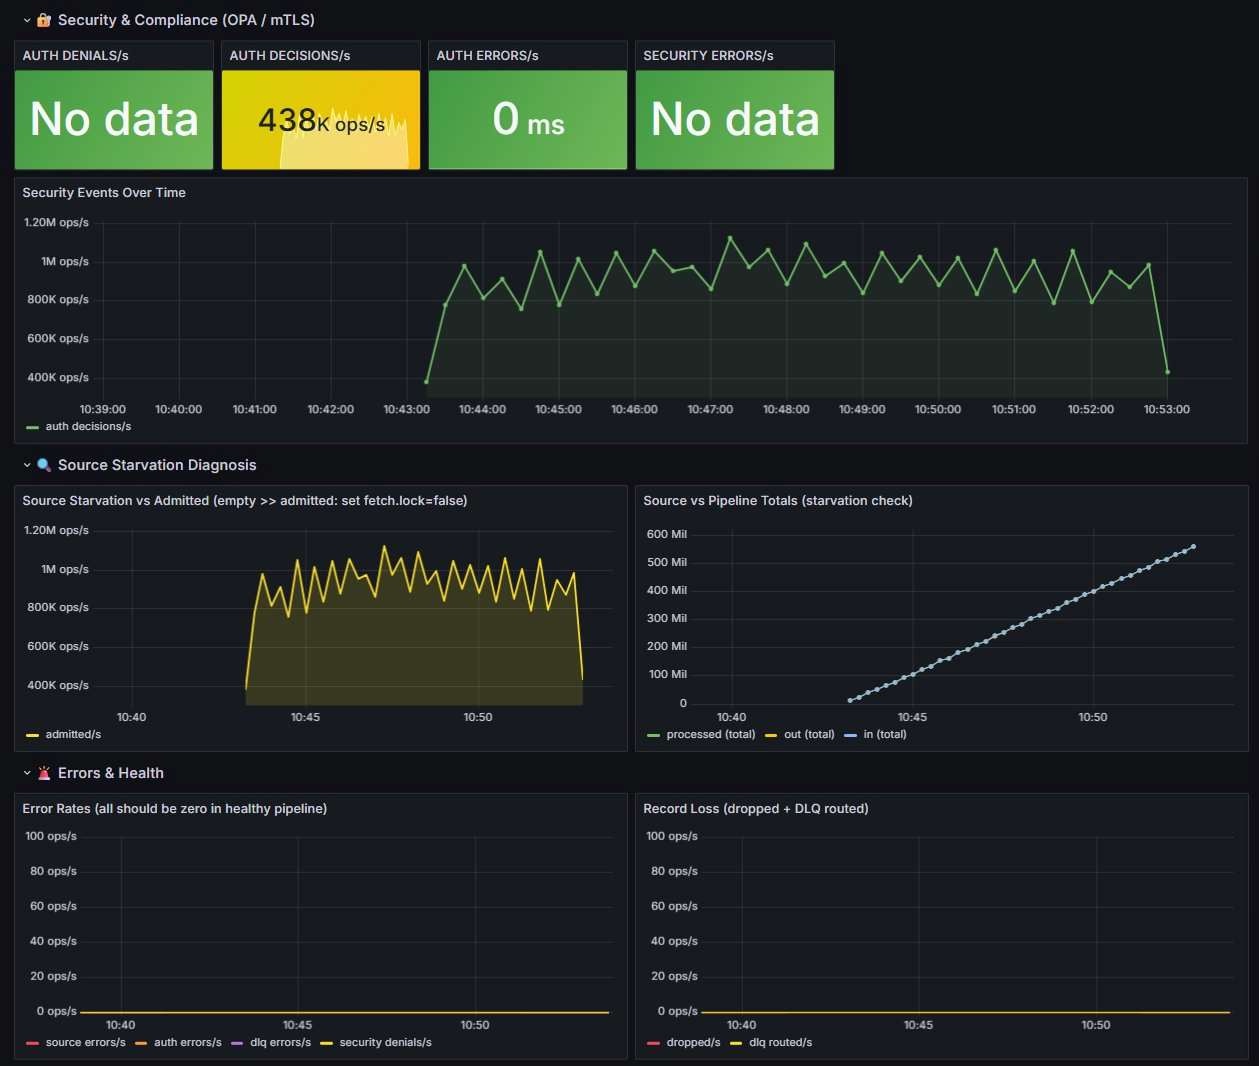Click the magnifier icon beside Source Starvation Diagnosis
This screenshot has width=1259, height=1066.
pyautogui.click(x=44, y=465)
